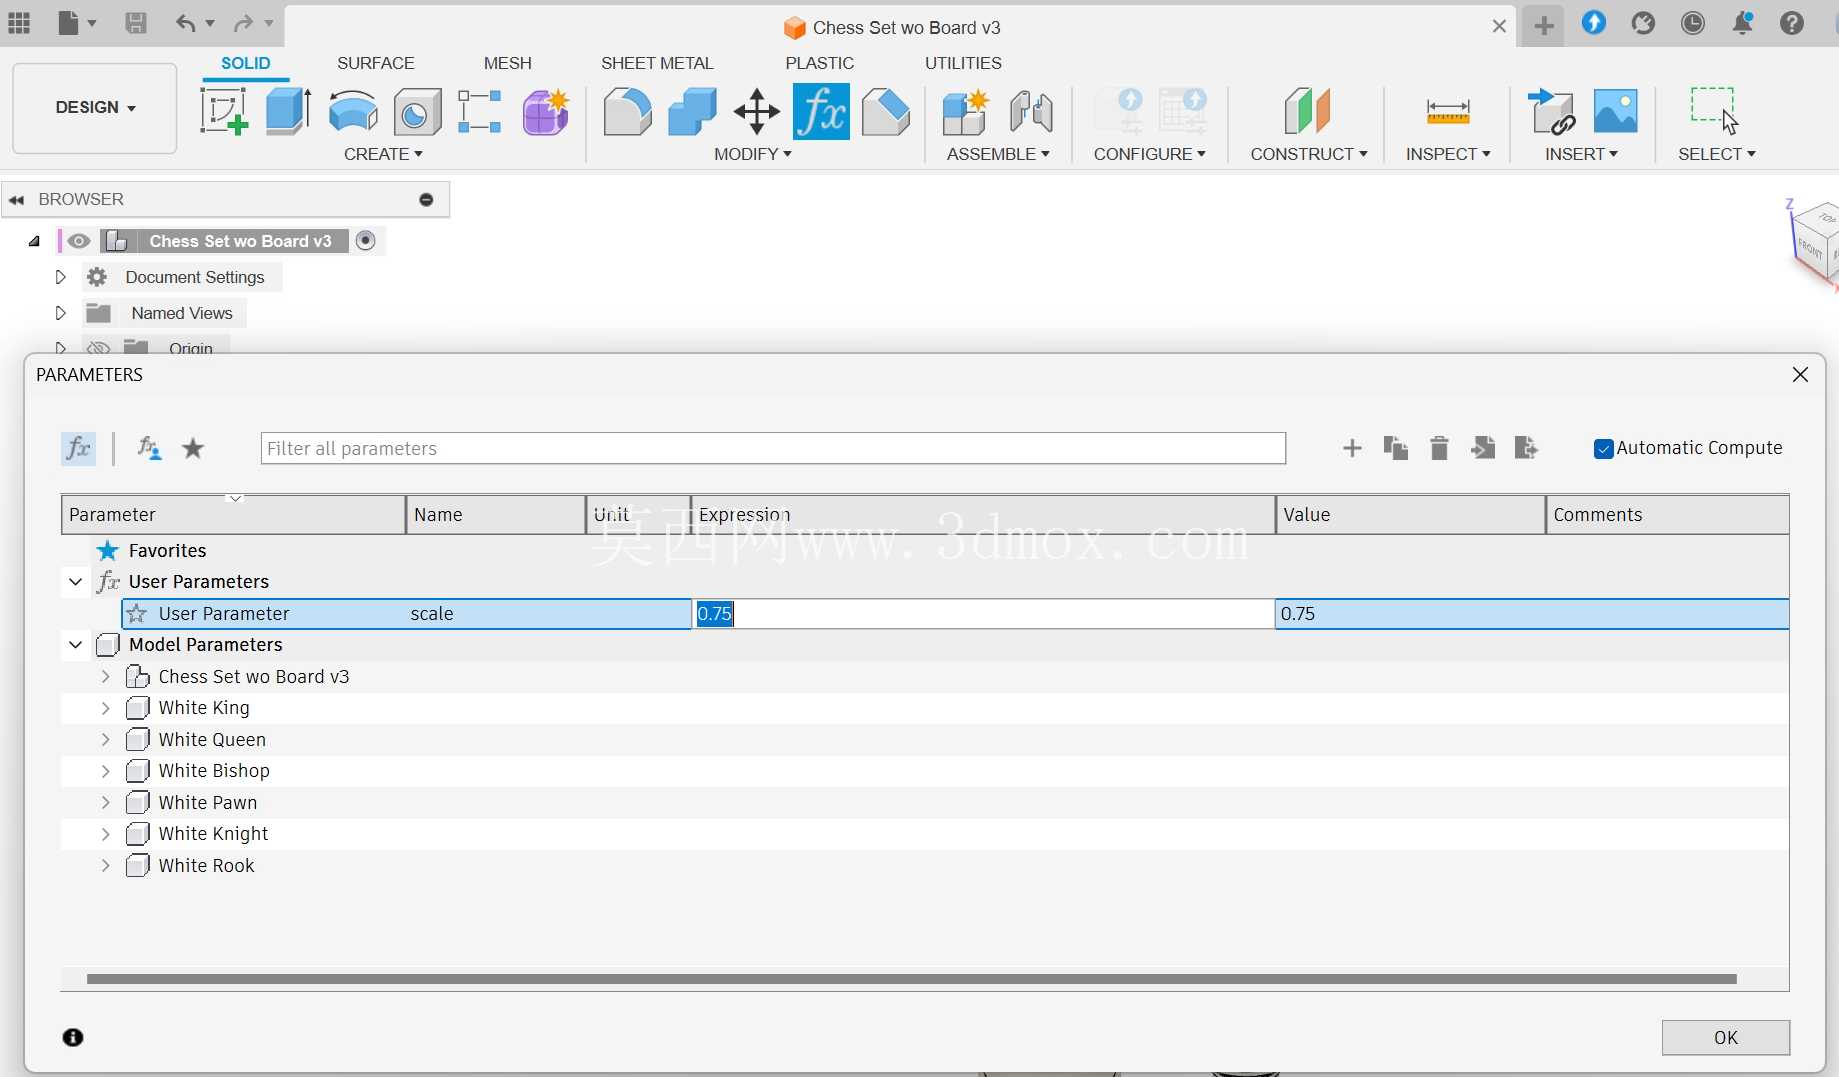This screenshot has height=1077, width=1839.
Task: Click the Undo arrow
Action: pyautogui.click(x=185, y=23)
